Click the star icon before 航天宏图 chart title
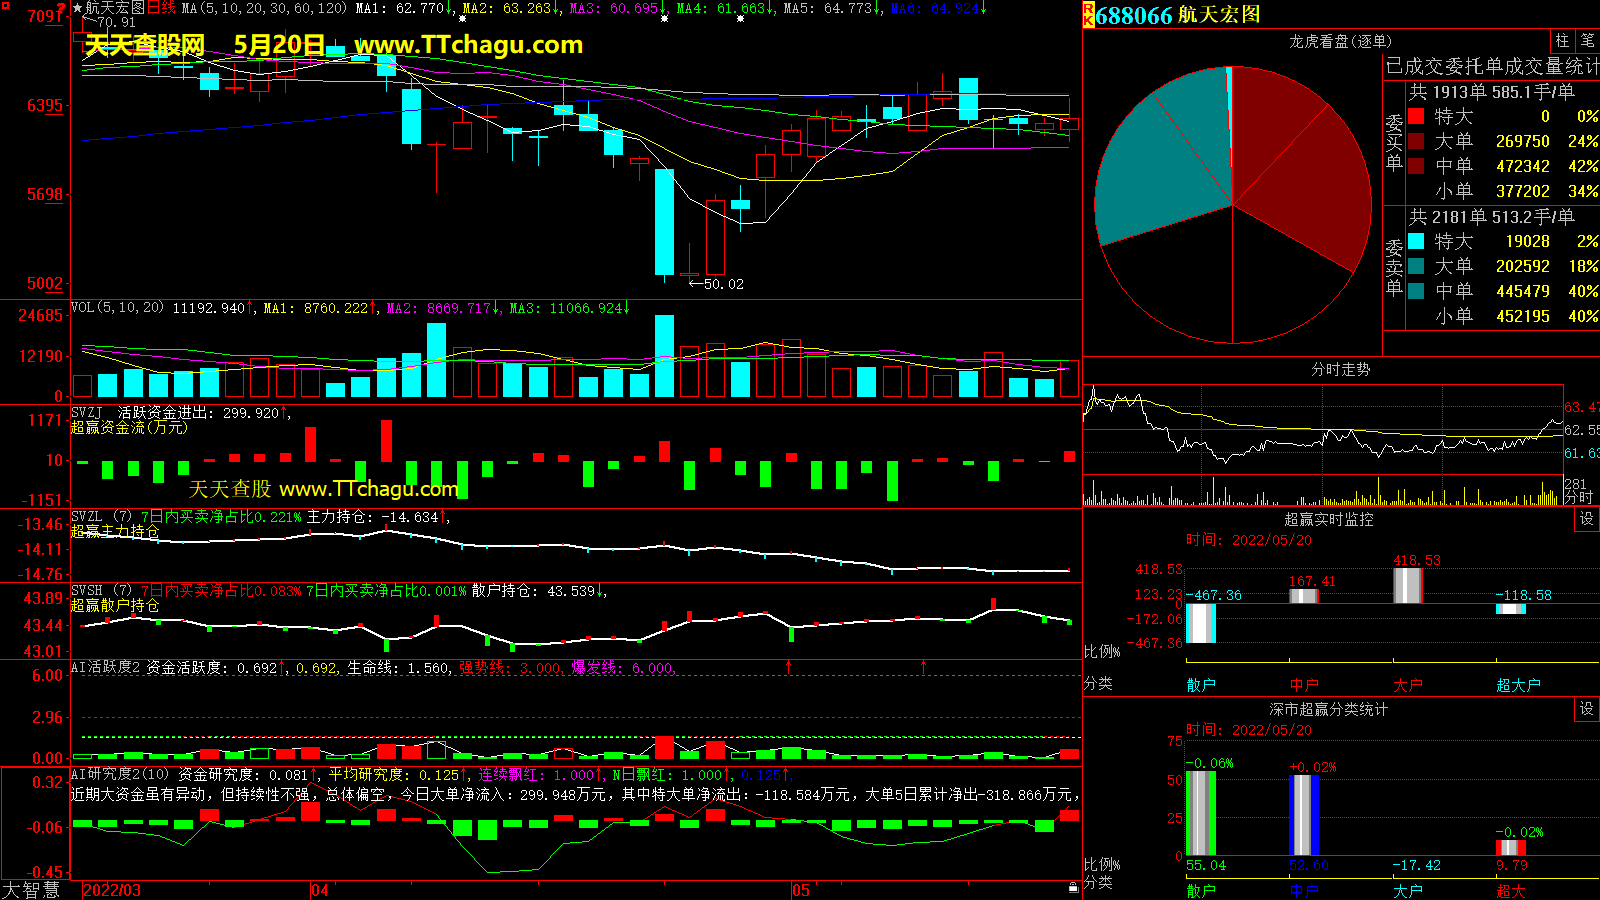 click(77, 8)
